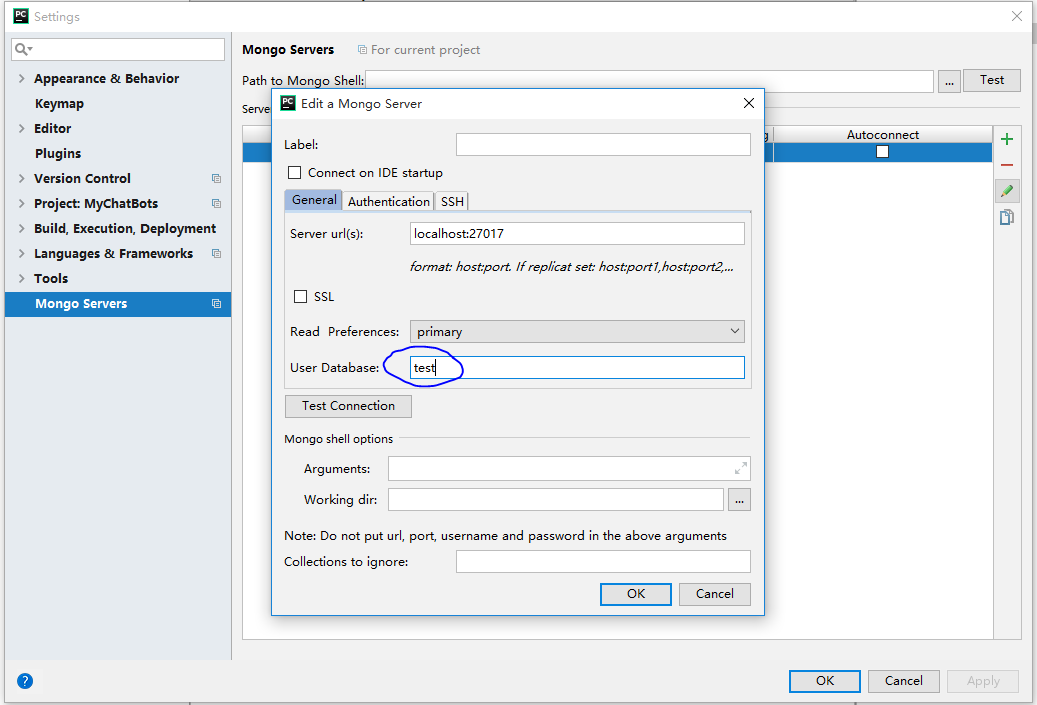Click project-level icon beside Project: MyChatBots

pos(216,204)
